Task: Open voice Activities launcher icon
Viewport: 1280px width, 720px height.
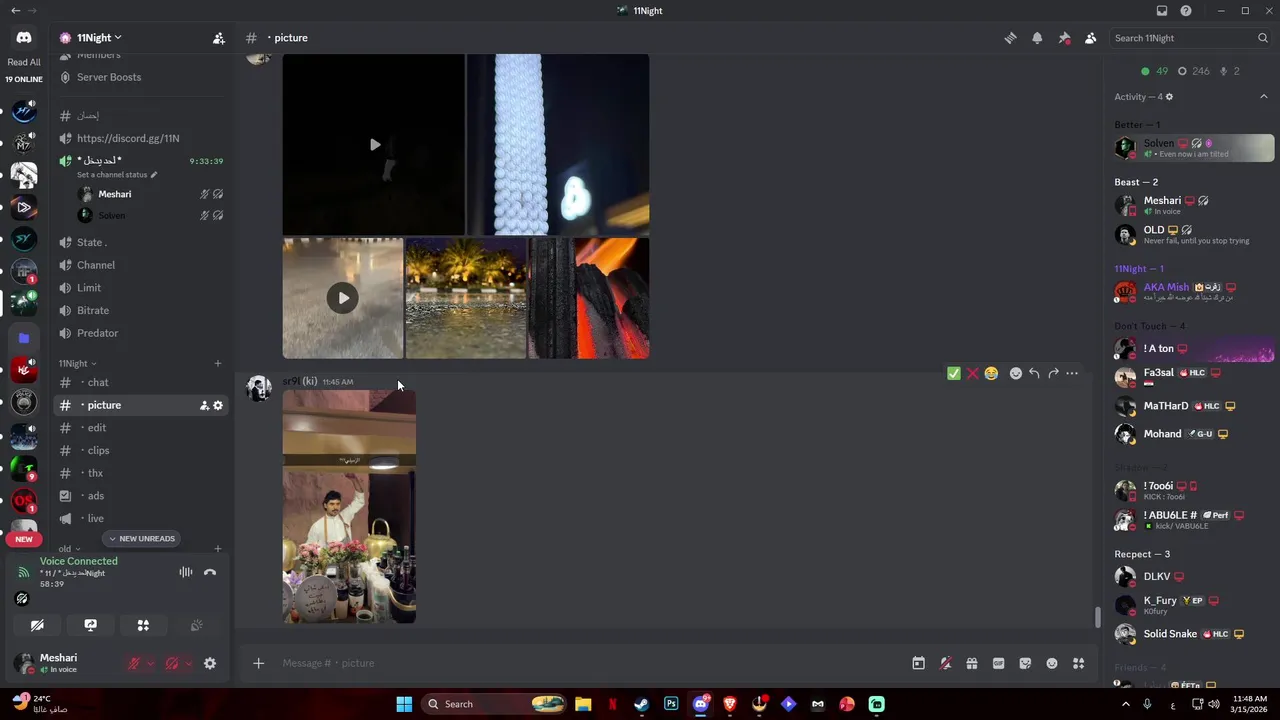Action: click(143, 625)
